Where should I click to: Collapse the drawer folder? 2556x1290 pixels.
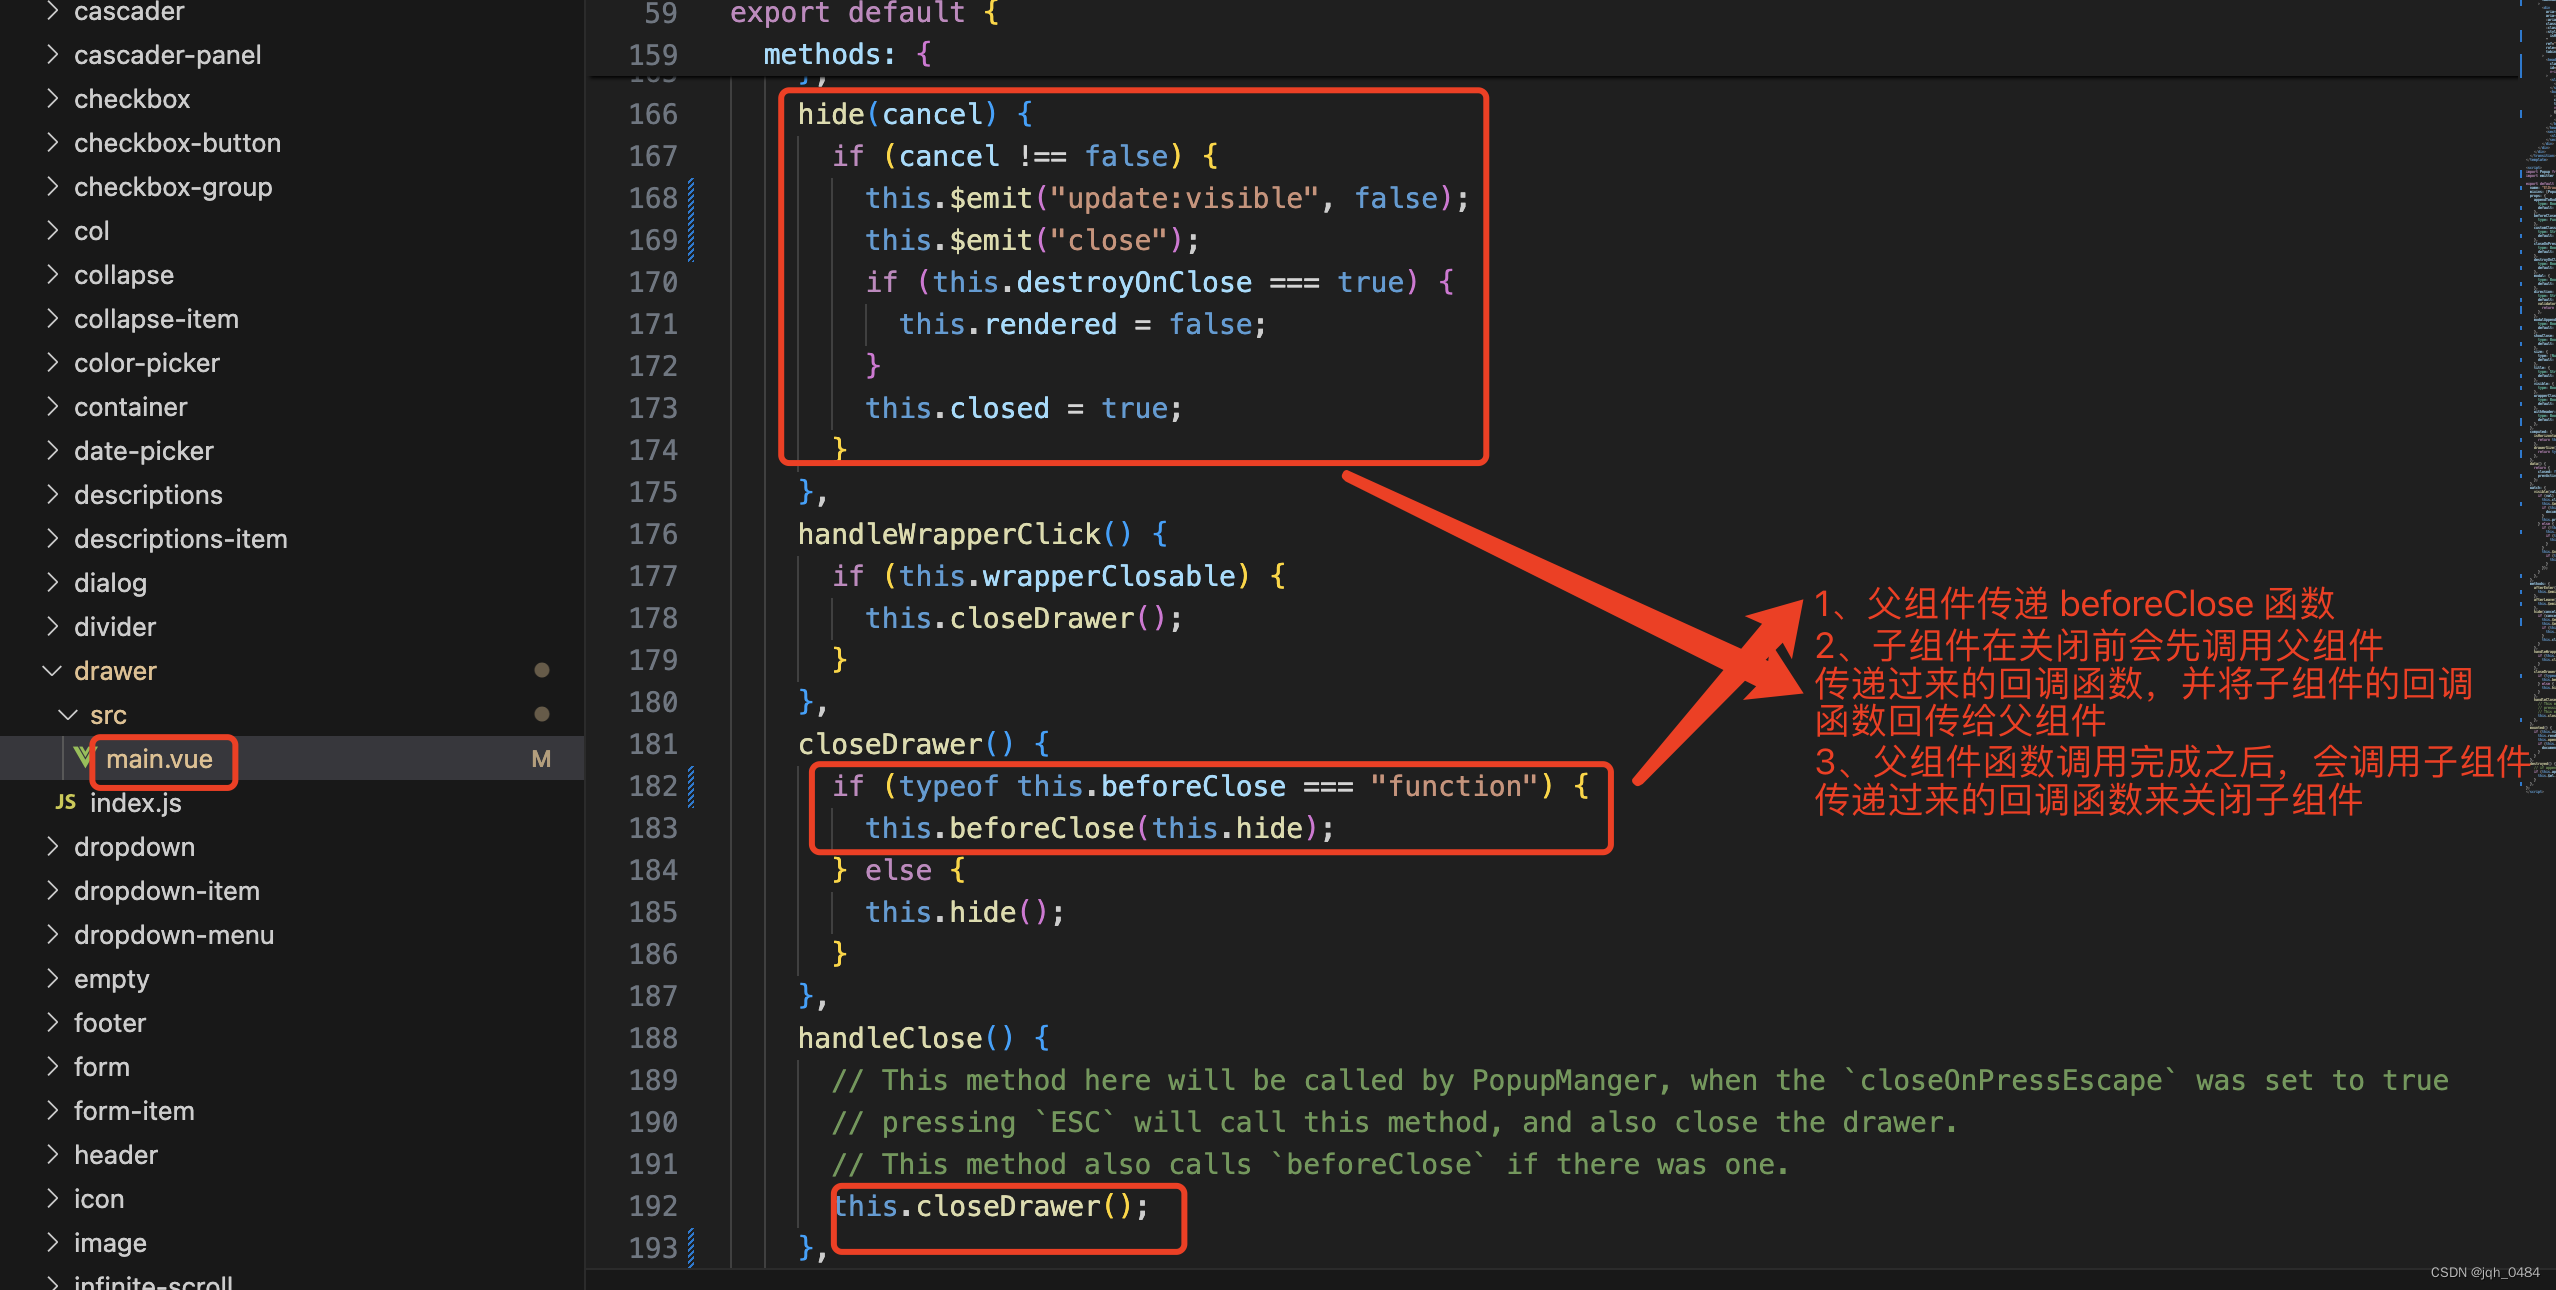tap(52, 671)
